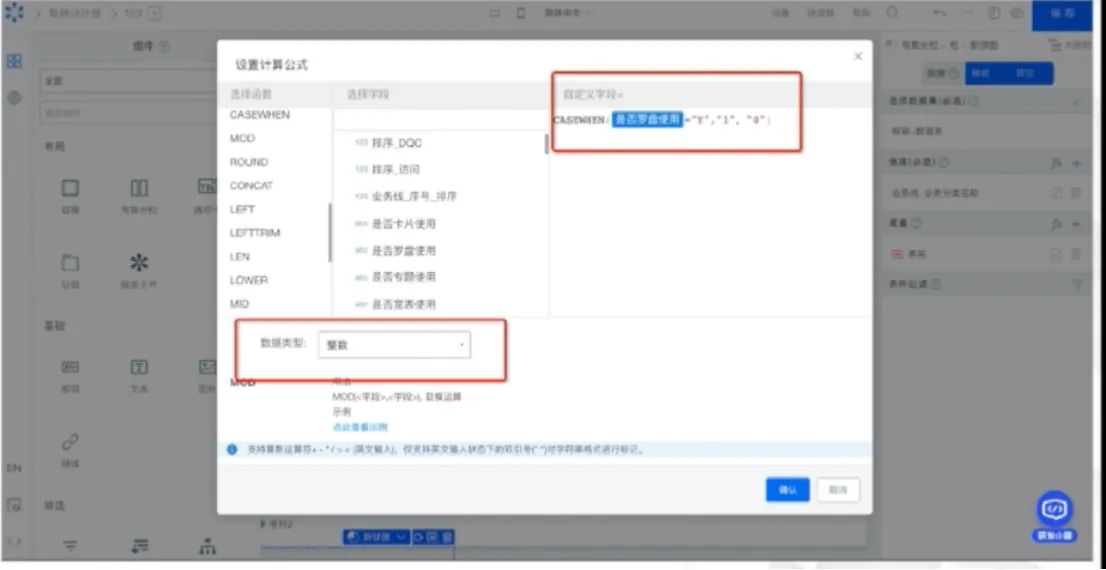Choose the 排序_DQC field
The height and width of the screenshot is (570, 1106).
pos(388,142)
